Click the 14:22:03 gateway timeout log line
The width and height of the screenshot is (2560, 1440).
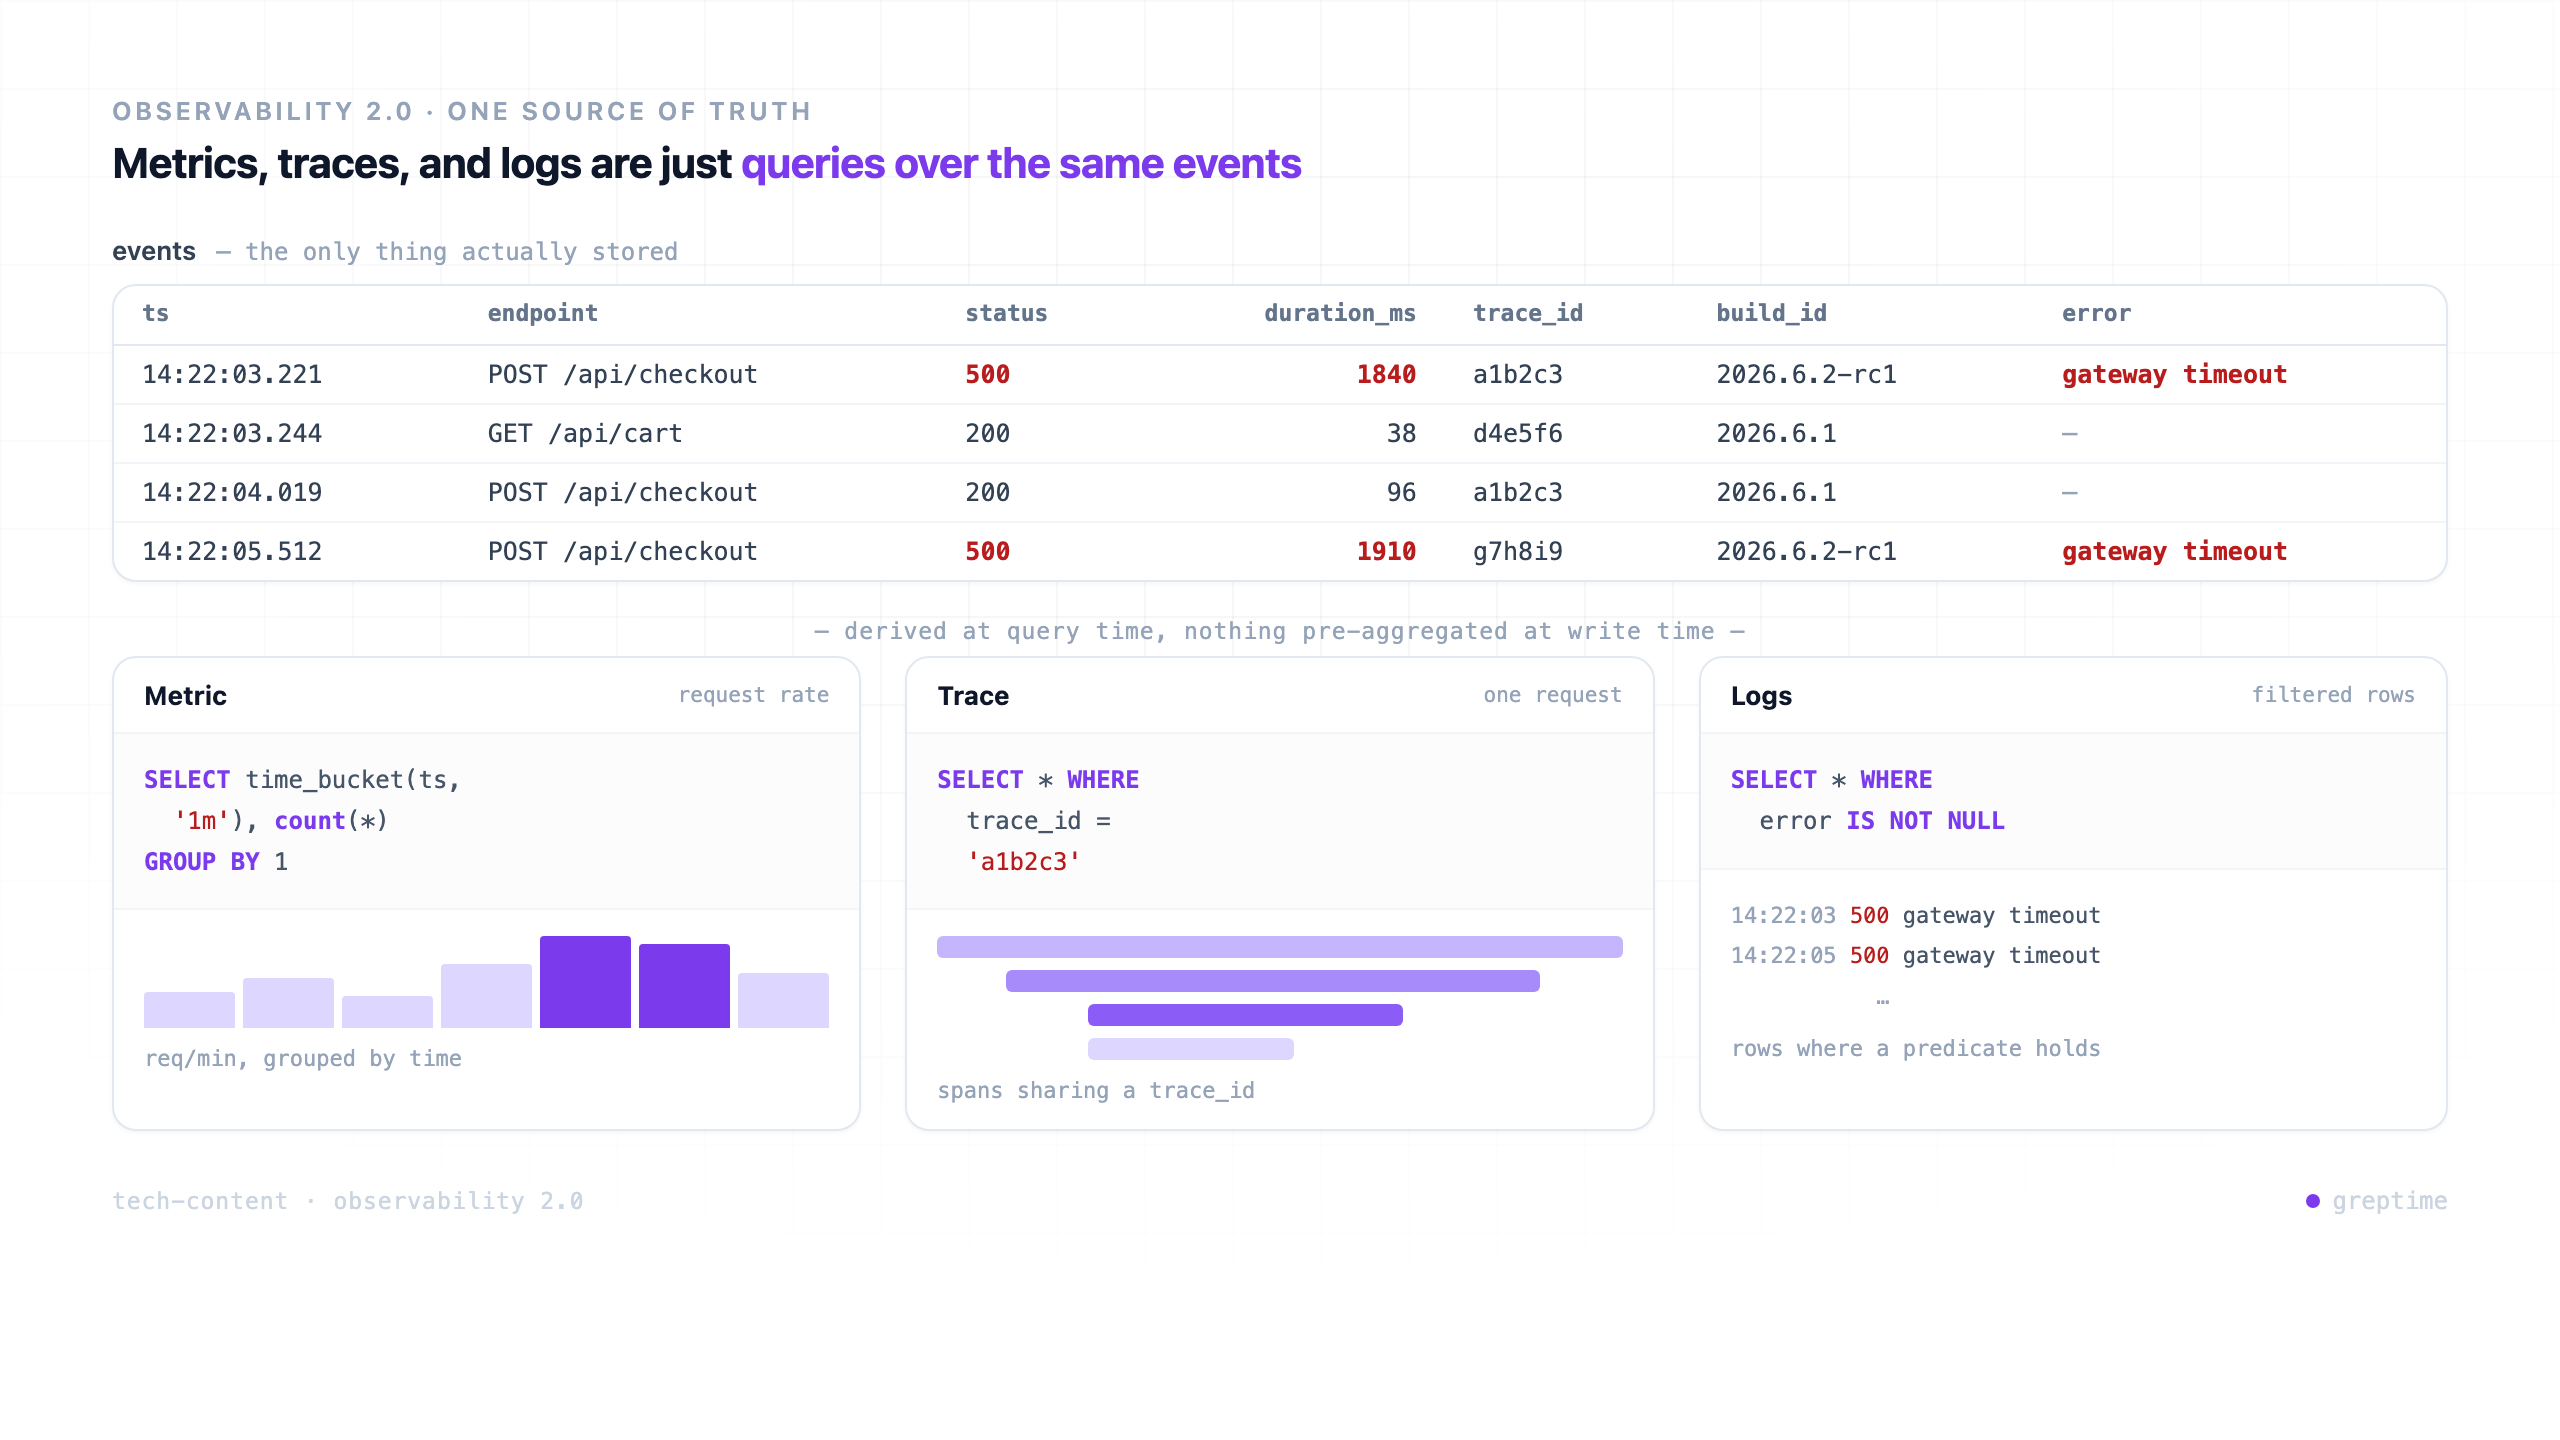(x=1915, y=915)
